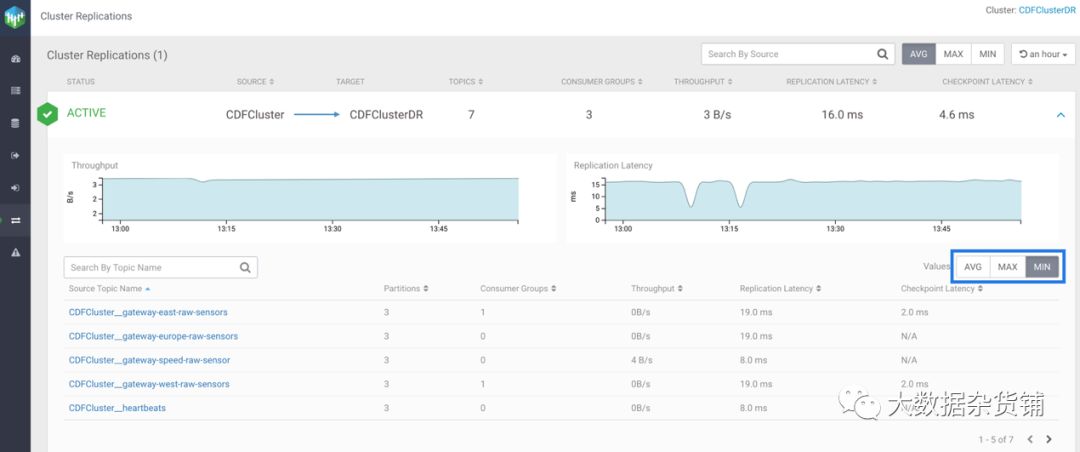Viewport: 1080px width, 452px height.
Task: Click the ACTIVE status text
Action: pyautogui.click(x=86, y=113)
